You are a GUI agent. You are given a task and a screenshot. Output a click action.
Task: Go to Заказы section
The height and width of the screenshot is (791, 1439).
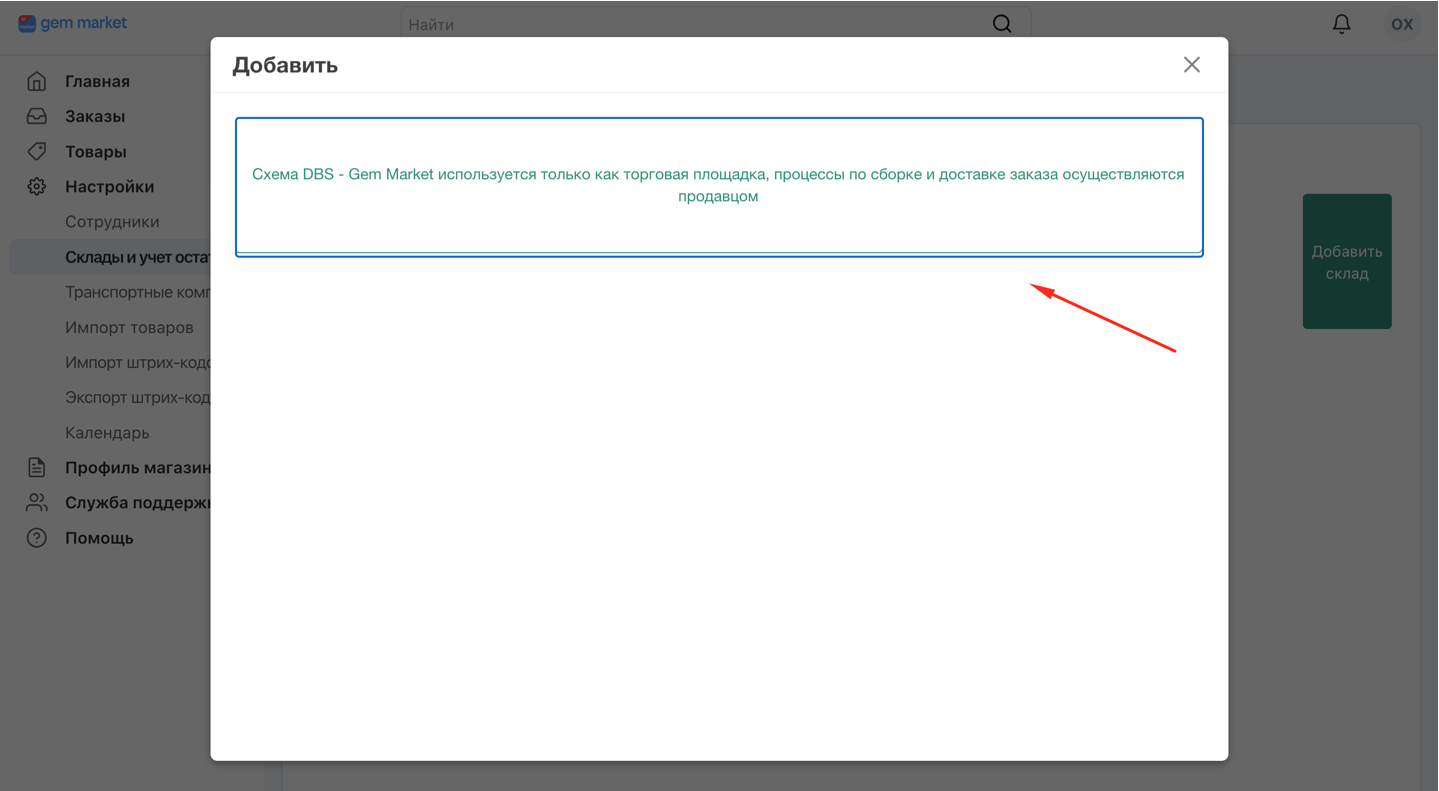(x=95, y=116)
